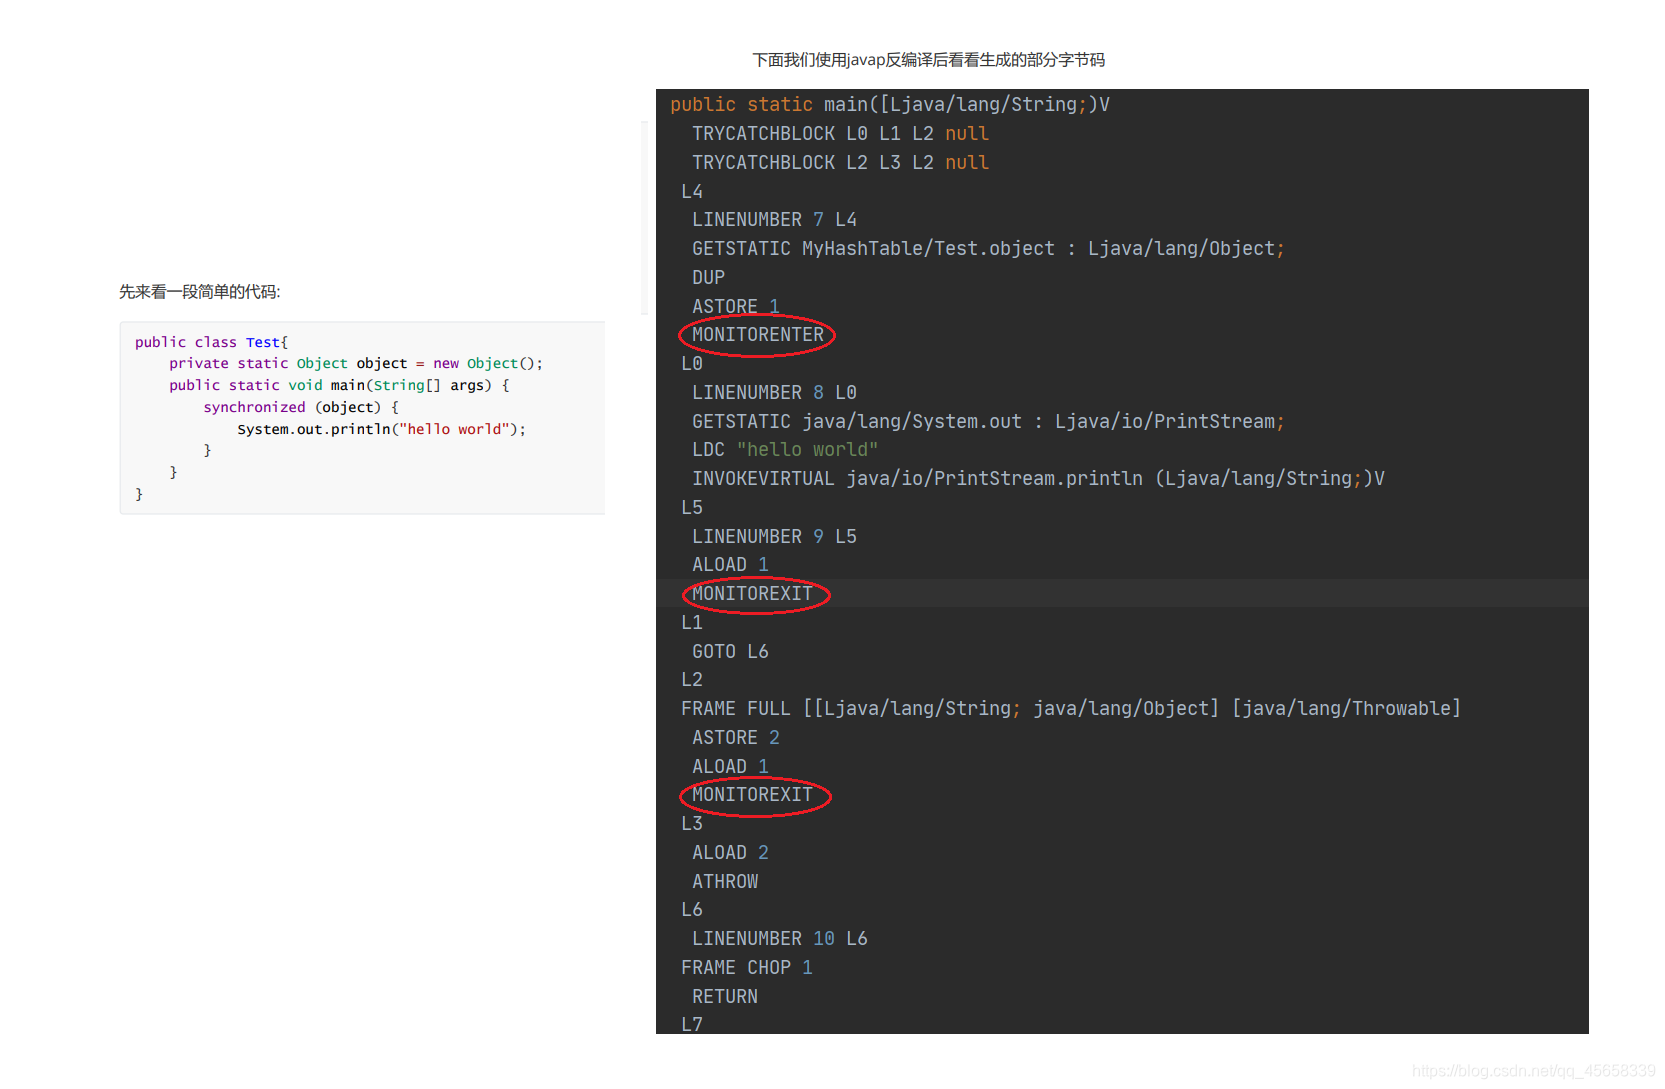Click the 'ASTORE 1' instruction
The width and height of the screenshot is (1665, 1089).
click(x=735, y=307)
